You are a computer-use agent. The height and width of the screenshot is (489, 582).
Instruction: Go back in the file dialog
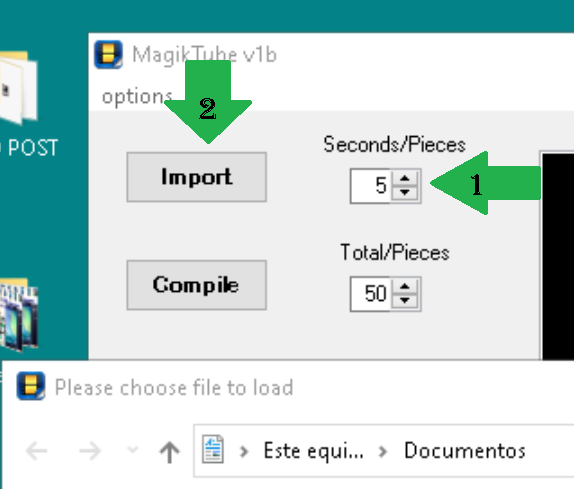tap(36, 451)
